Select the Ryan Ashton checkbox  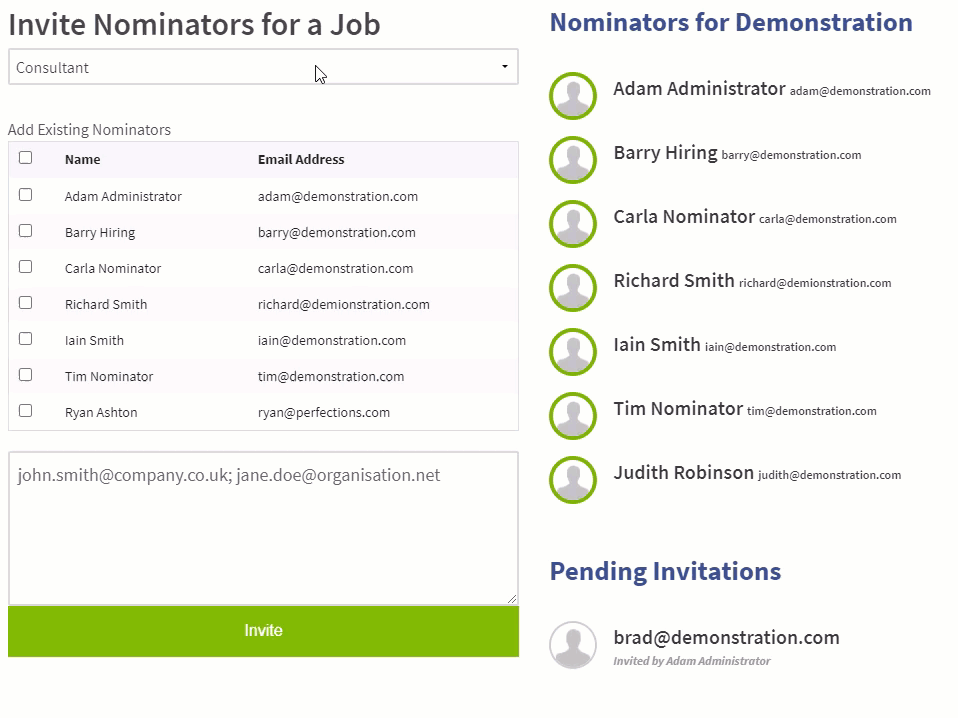click(x=26, y=411)
